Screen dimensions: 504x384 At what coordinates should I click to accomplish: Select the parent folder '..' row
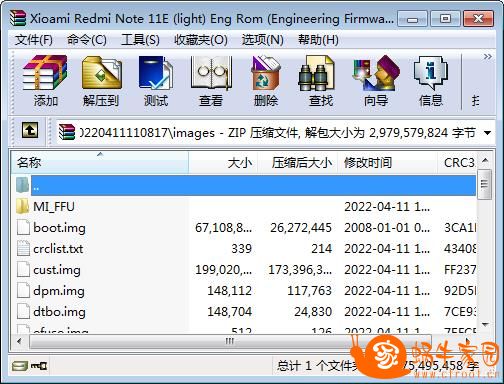click(246, 185)
